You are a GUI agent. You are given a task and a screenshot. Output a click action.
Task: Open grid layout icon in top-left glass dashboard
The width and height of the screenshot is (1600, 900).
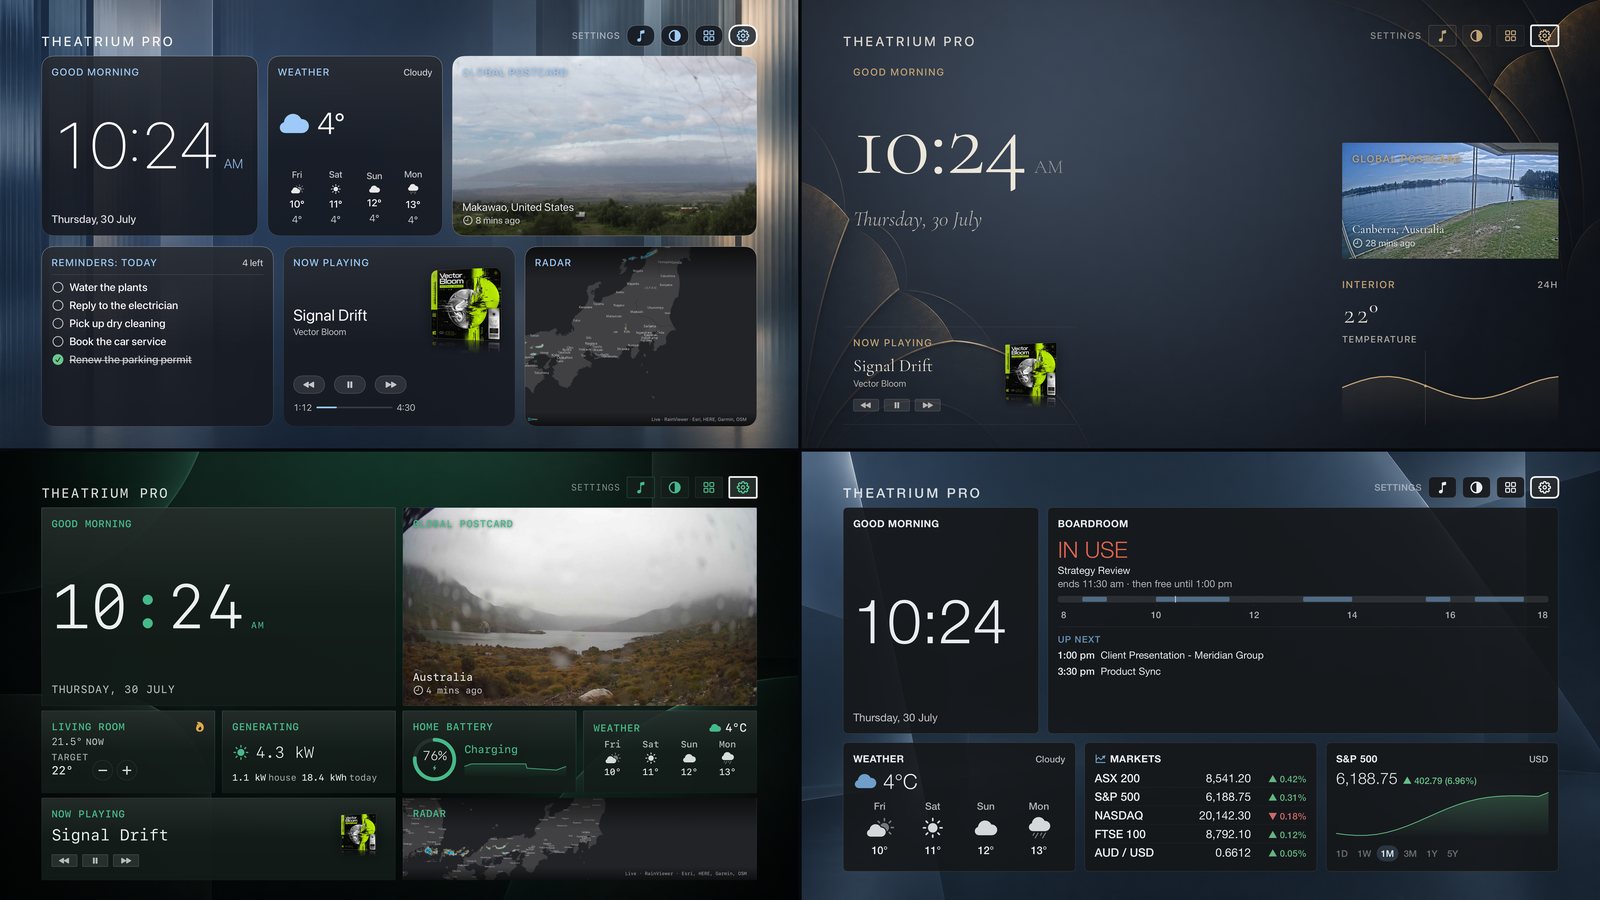tap(709, 36)
